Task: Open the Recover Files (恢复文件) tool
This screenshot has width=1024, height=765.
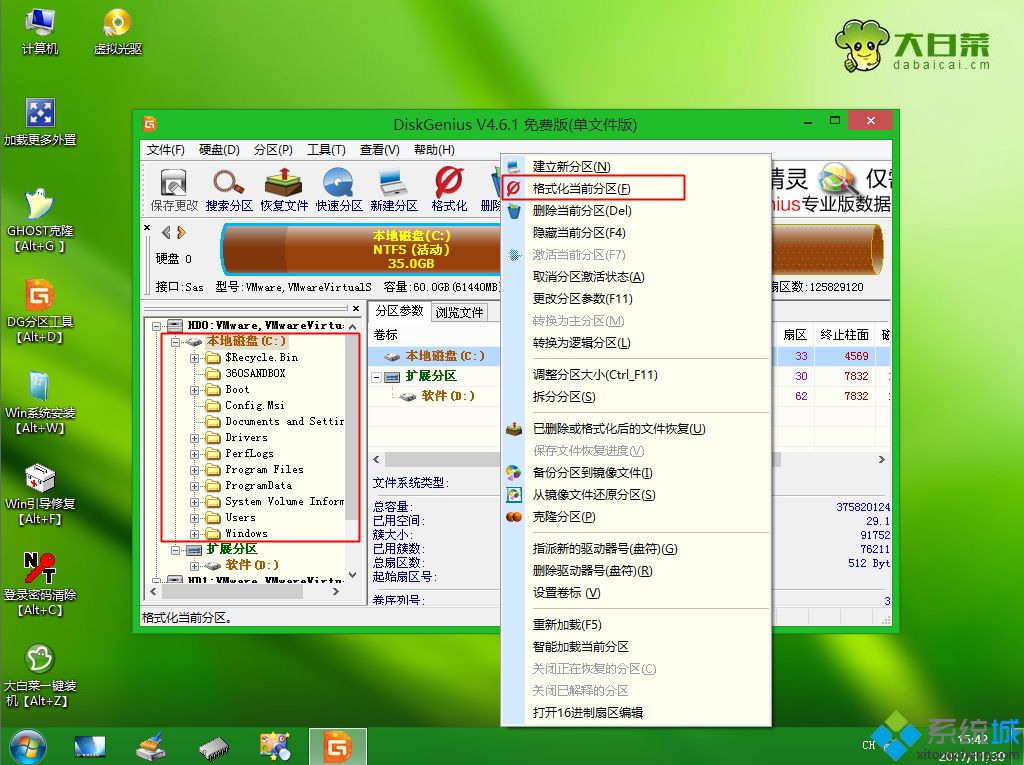Action: point(284,189)
